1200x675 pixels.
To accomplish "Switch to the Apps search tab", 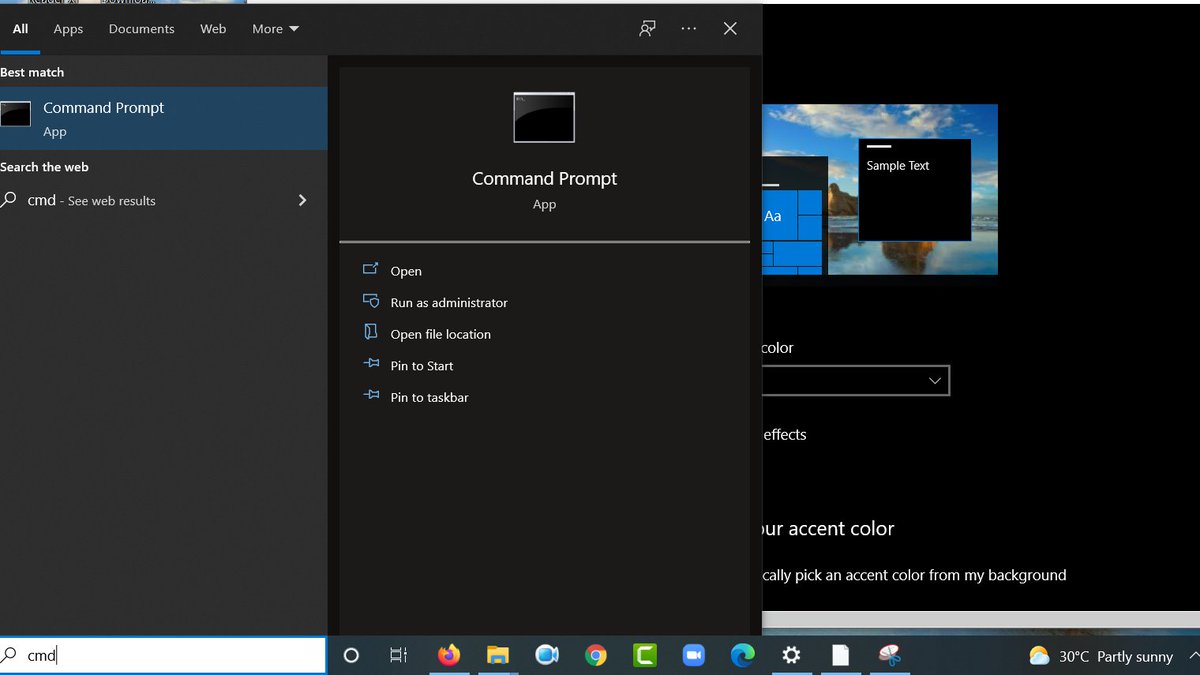I will 68,29.
